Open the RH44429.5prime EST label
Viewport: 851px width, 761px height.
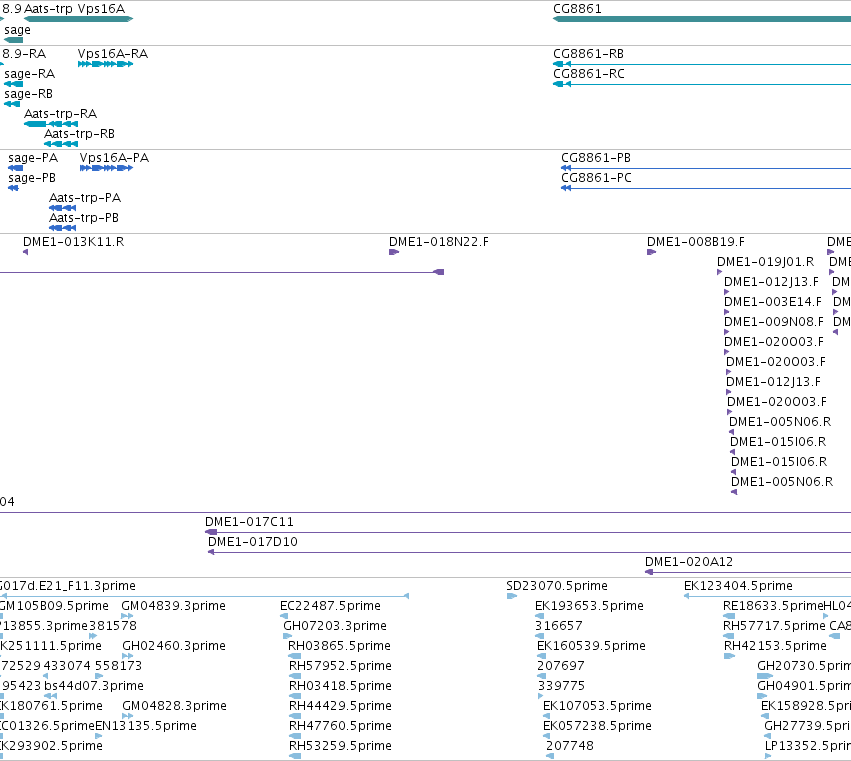tap(340, 706)
